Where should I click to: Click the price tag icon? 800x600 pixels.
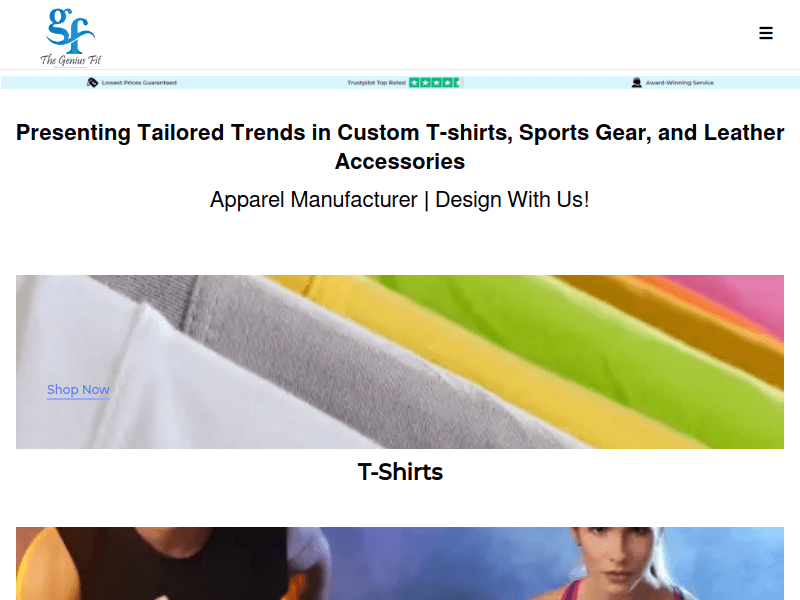click(x=92, y=83)
